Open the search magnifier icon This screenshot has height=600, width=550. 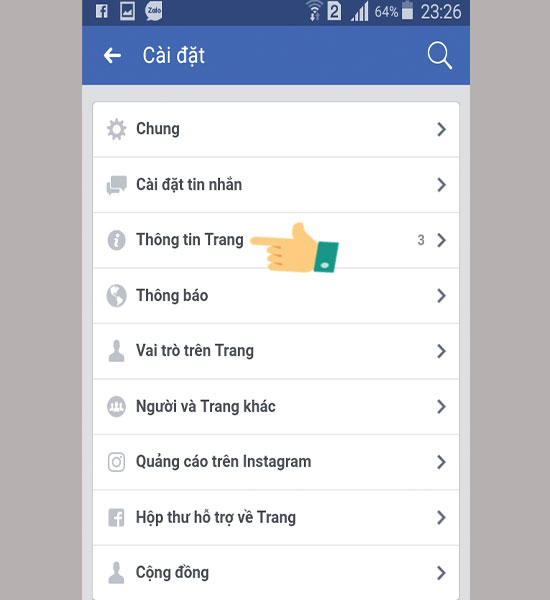439,55
